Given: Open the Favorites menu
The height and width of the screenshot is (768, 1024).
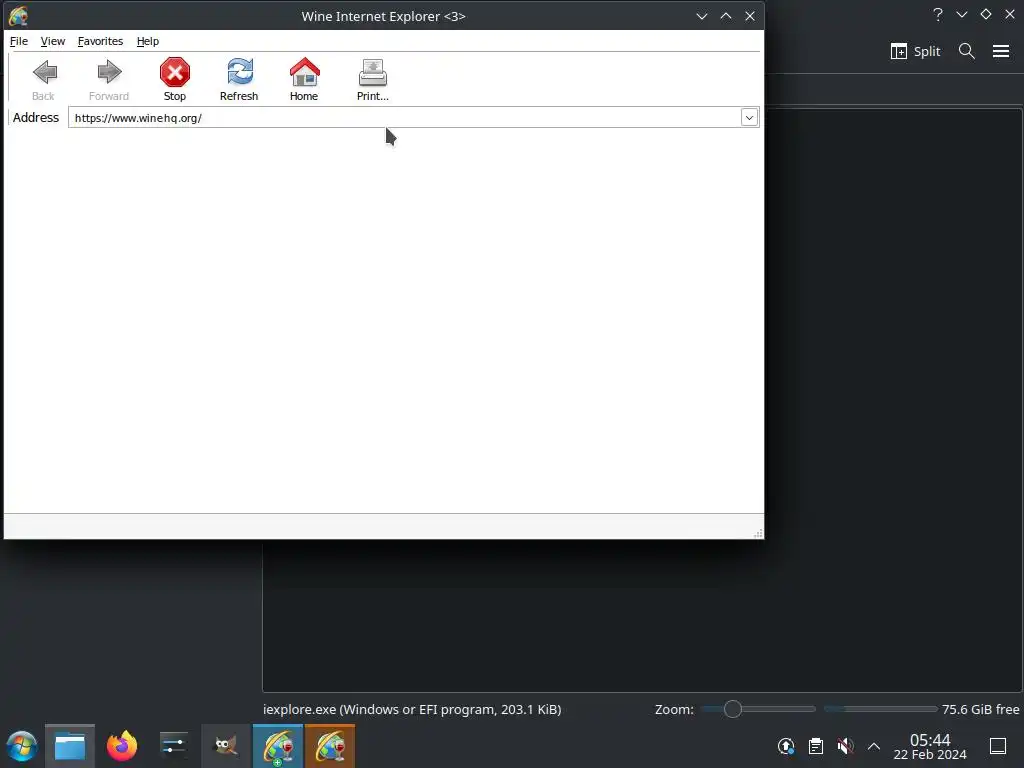Looking at the screenshot, I should [101, 41].
